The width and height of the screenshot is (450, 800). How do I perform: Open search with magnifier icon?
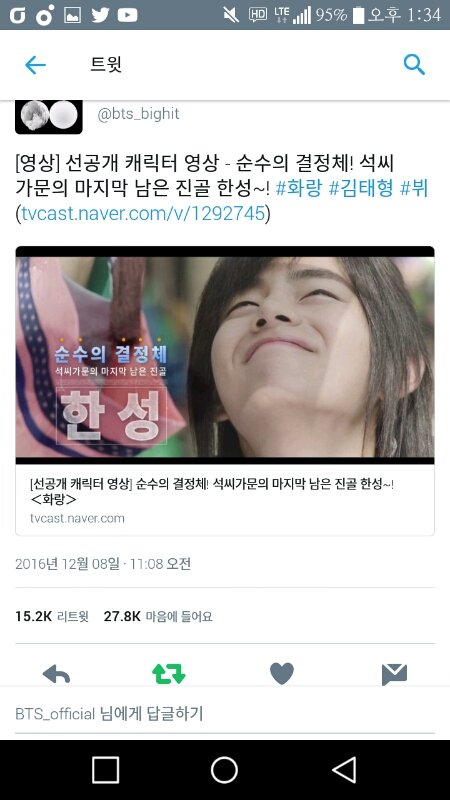(x=414, y=65)
